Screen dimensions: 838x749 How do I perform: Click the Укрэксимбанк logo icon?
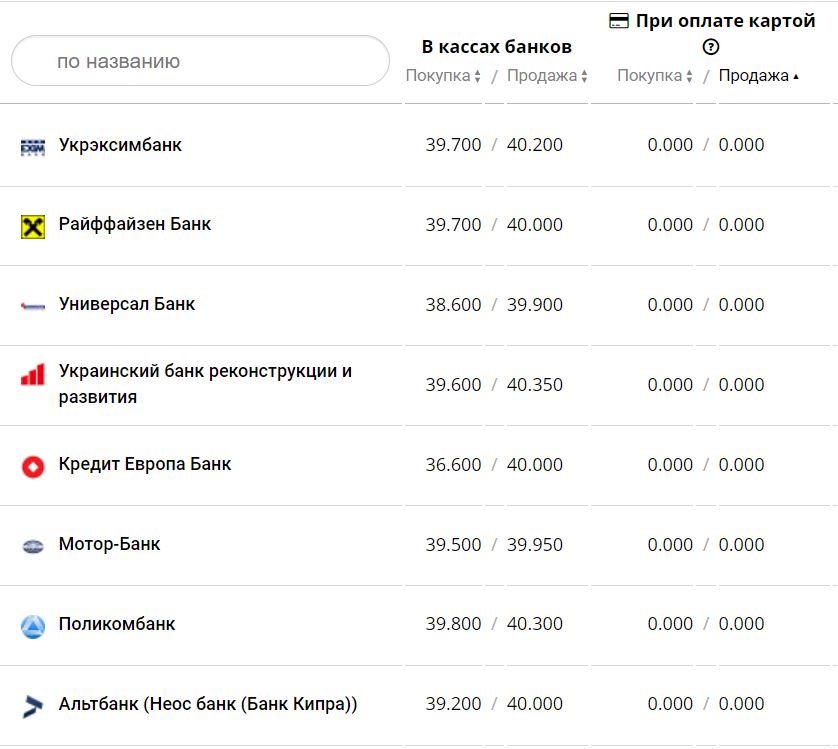click(x=33, y=148)
